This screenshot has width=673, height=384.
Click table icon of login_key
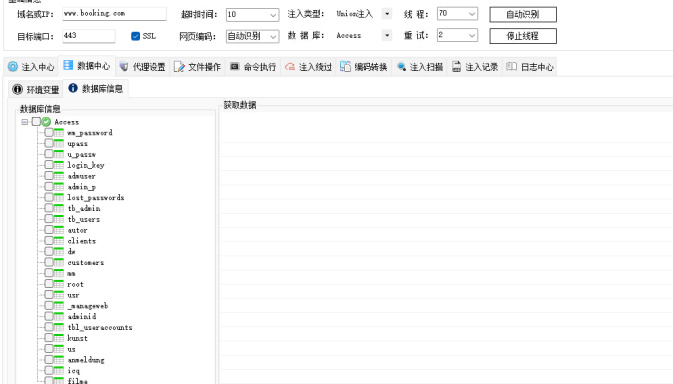coord(59,165)
